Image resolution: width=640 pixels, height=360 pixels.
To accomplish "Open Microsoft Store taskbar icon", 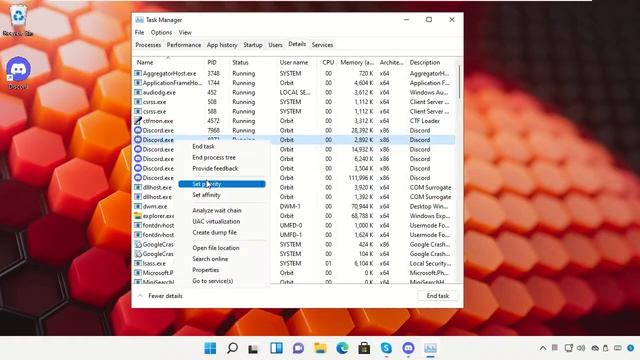I will 364,348.
